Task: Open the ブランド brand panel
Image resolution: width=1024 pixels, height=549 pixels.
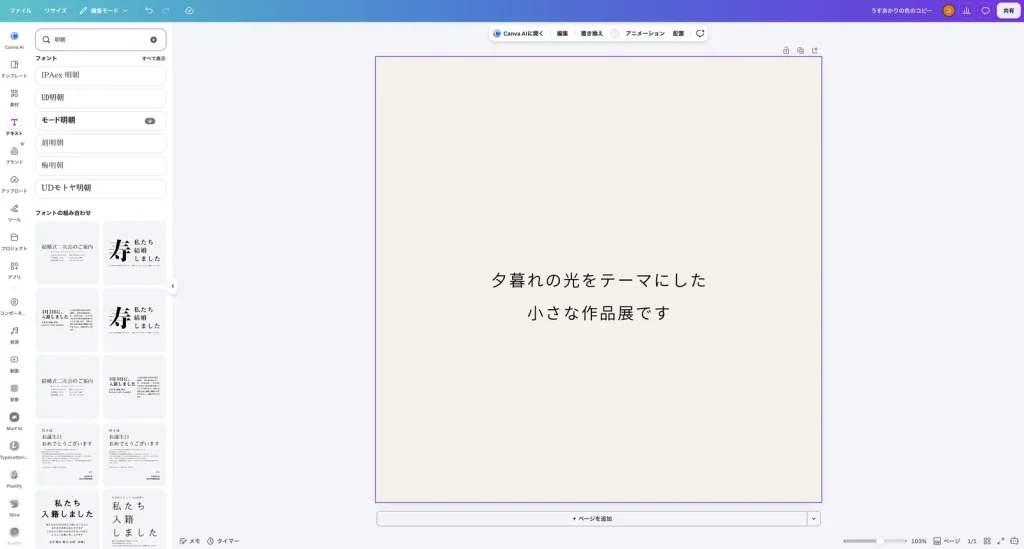Action: point(14,155)
